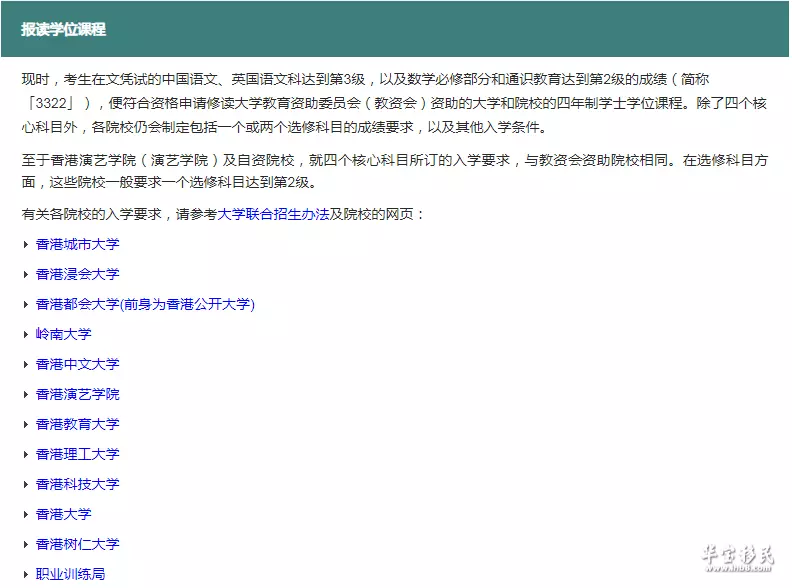
Task: Open the 香港中文大学 link
Action: [x=77, y=364]
